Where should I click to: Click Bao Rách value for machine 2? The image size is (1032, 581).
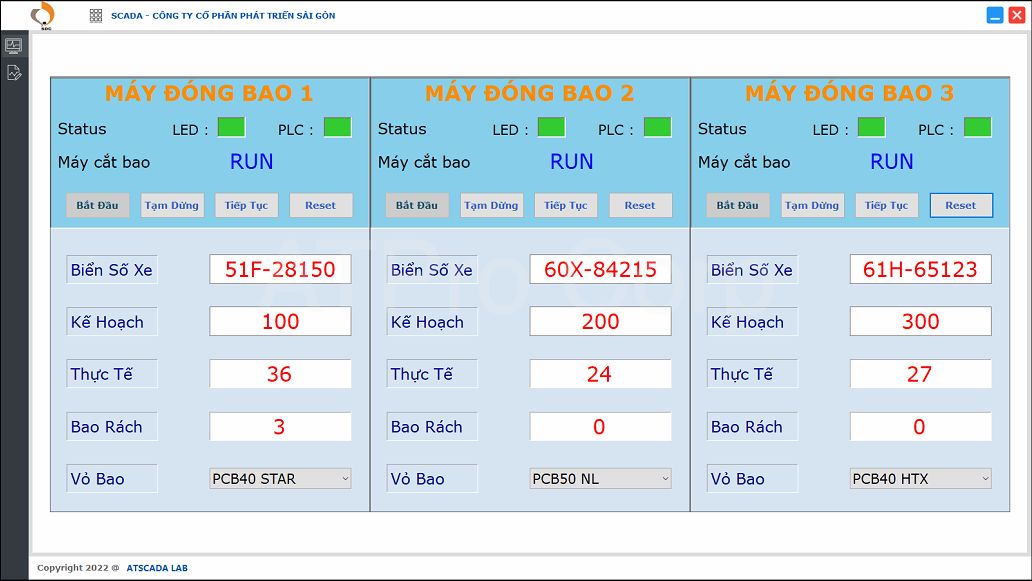600,426
